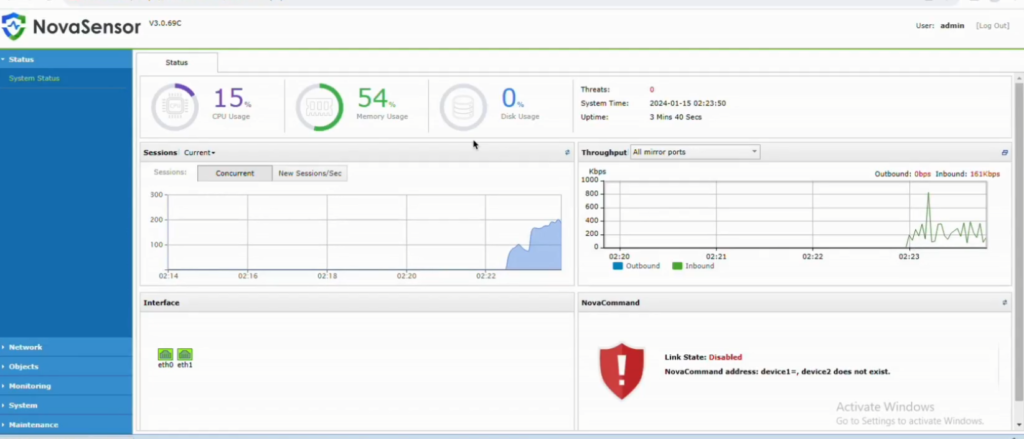
Task: Expand the Network menu section
Action: coord(66,347)
